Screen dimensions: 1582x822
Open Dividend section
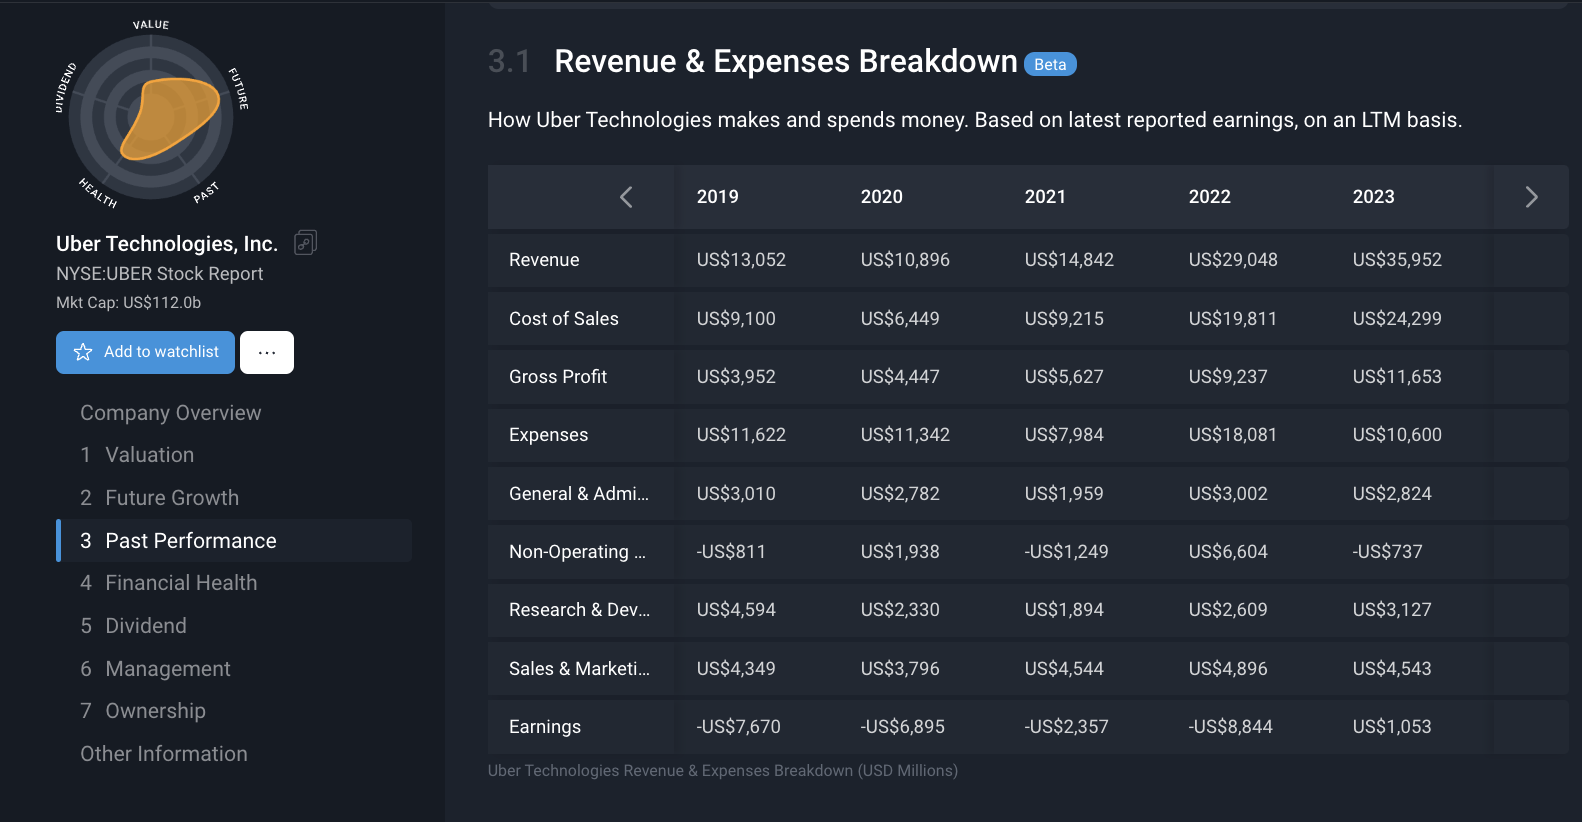coord(133,626)
